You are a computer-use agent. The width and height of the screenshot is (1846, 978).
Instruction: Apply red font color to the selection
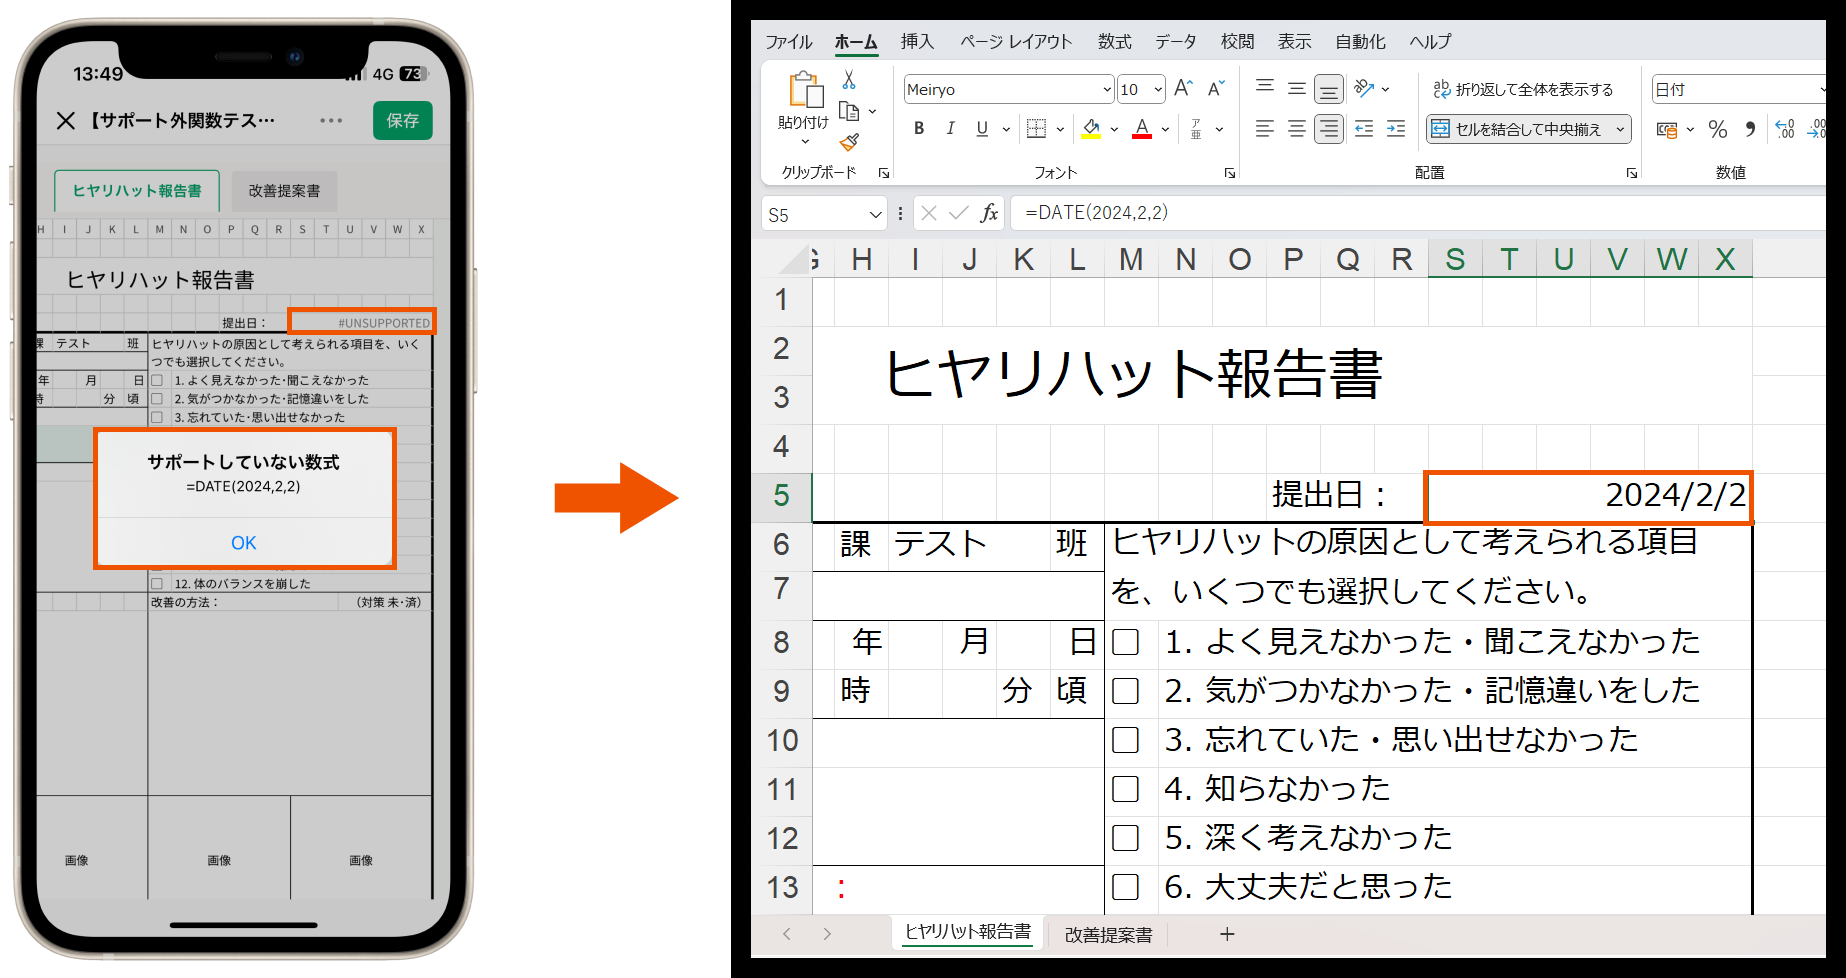click(1144, 128)
